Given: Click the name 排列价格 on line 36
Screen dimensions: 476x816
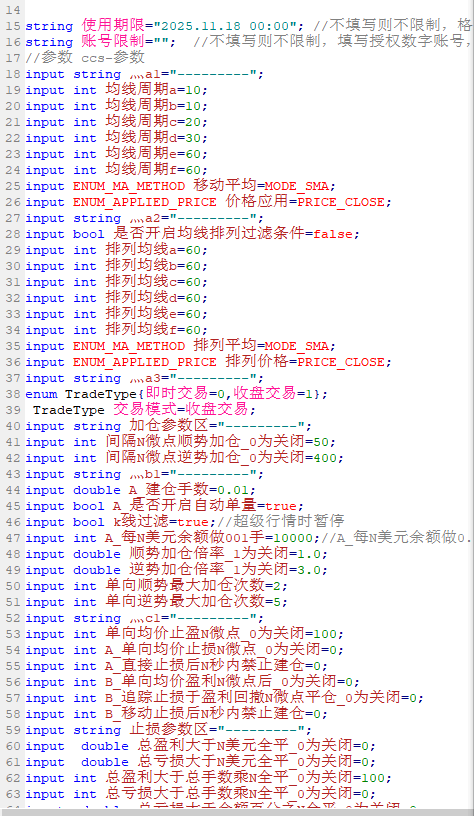Looking at the screenshot, I should [258, 362].
